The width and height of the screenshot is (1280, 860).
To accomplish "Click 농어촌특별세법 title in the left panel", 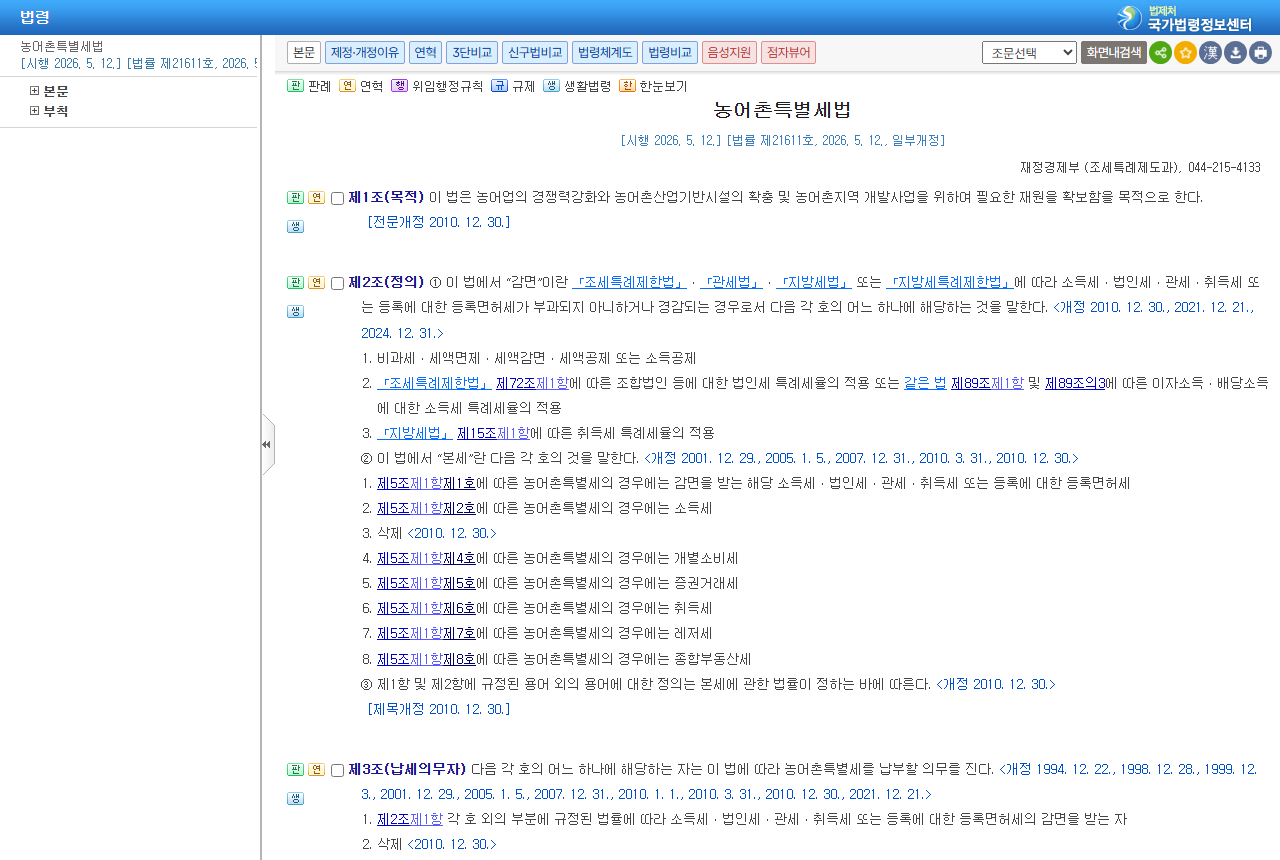I will point(62,46).
